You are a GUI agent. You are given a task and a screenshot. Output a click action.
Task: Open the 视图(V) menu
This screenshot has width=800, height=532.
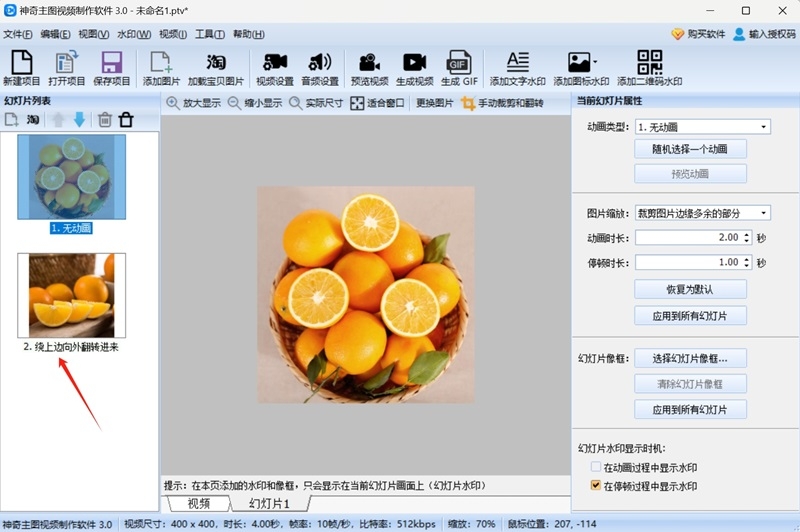tap(93, 34)
